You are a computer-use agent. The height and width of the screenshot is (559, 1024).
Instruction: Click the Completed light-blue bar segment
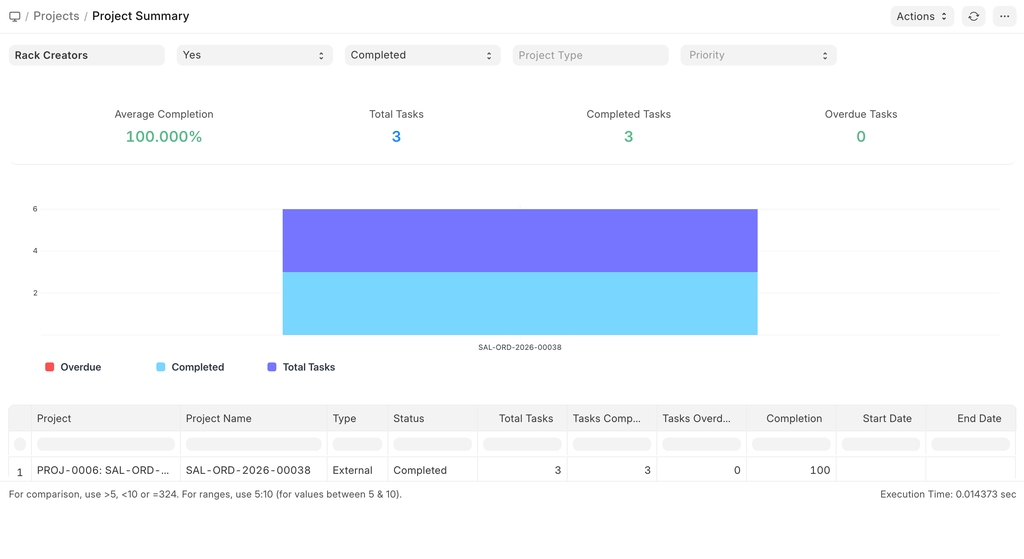click(x=519, y=303)
